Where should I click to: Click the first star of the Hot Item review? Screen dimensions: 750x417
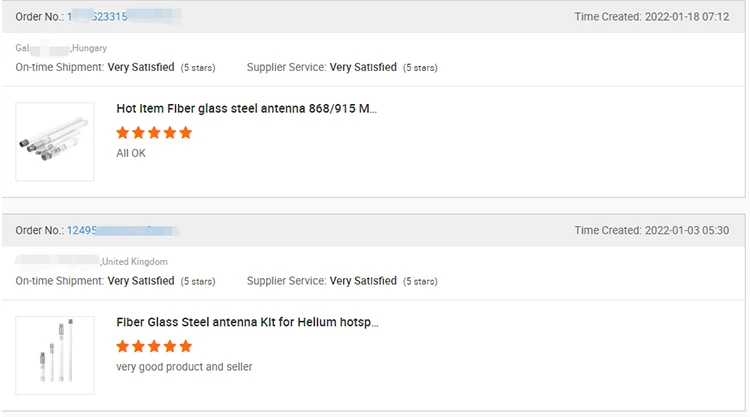[123, 133]
